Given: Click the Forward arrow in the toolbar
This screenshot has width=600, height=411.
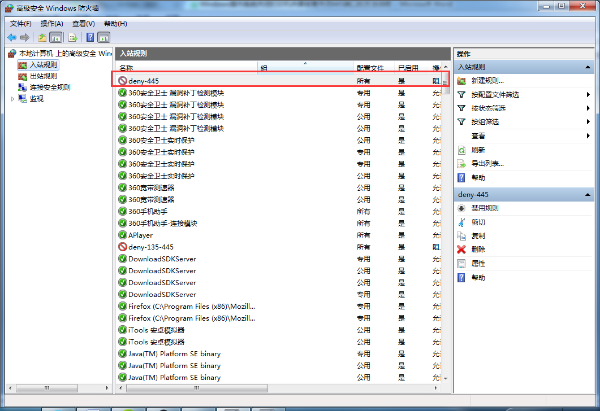Looking at the screenshot, I should click(x=24, y=38).
